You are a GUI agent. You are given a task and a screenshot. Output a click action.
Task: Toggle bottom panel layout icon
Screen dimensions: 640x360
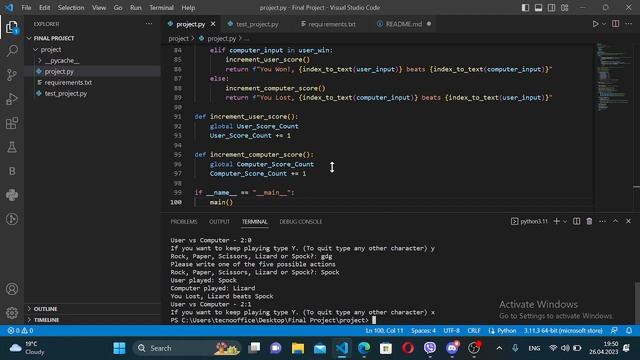(538, 7)
